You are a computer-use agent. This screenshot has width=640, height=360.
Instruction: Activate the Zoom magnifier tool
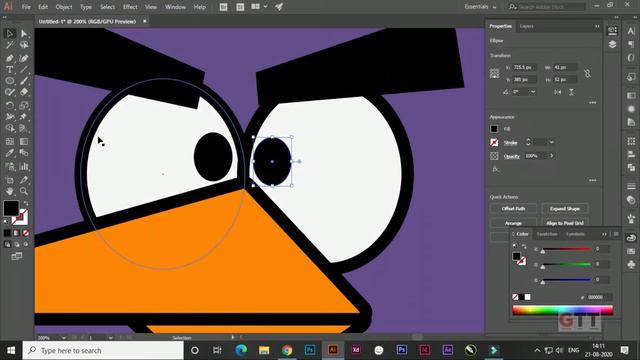[x=24, y=191]
